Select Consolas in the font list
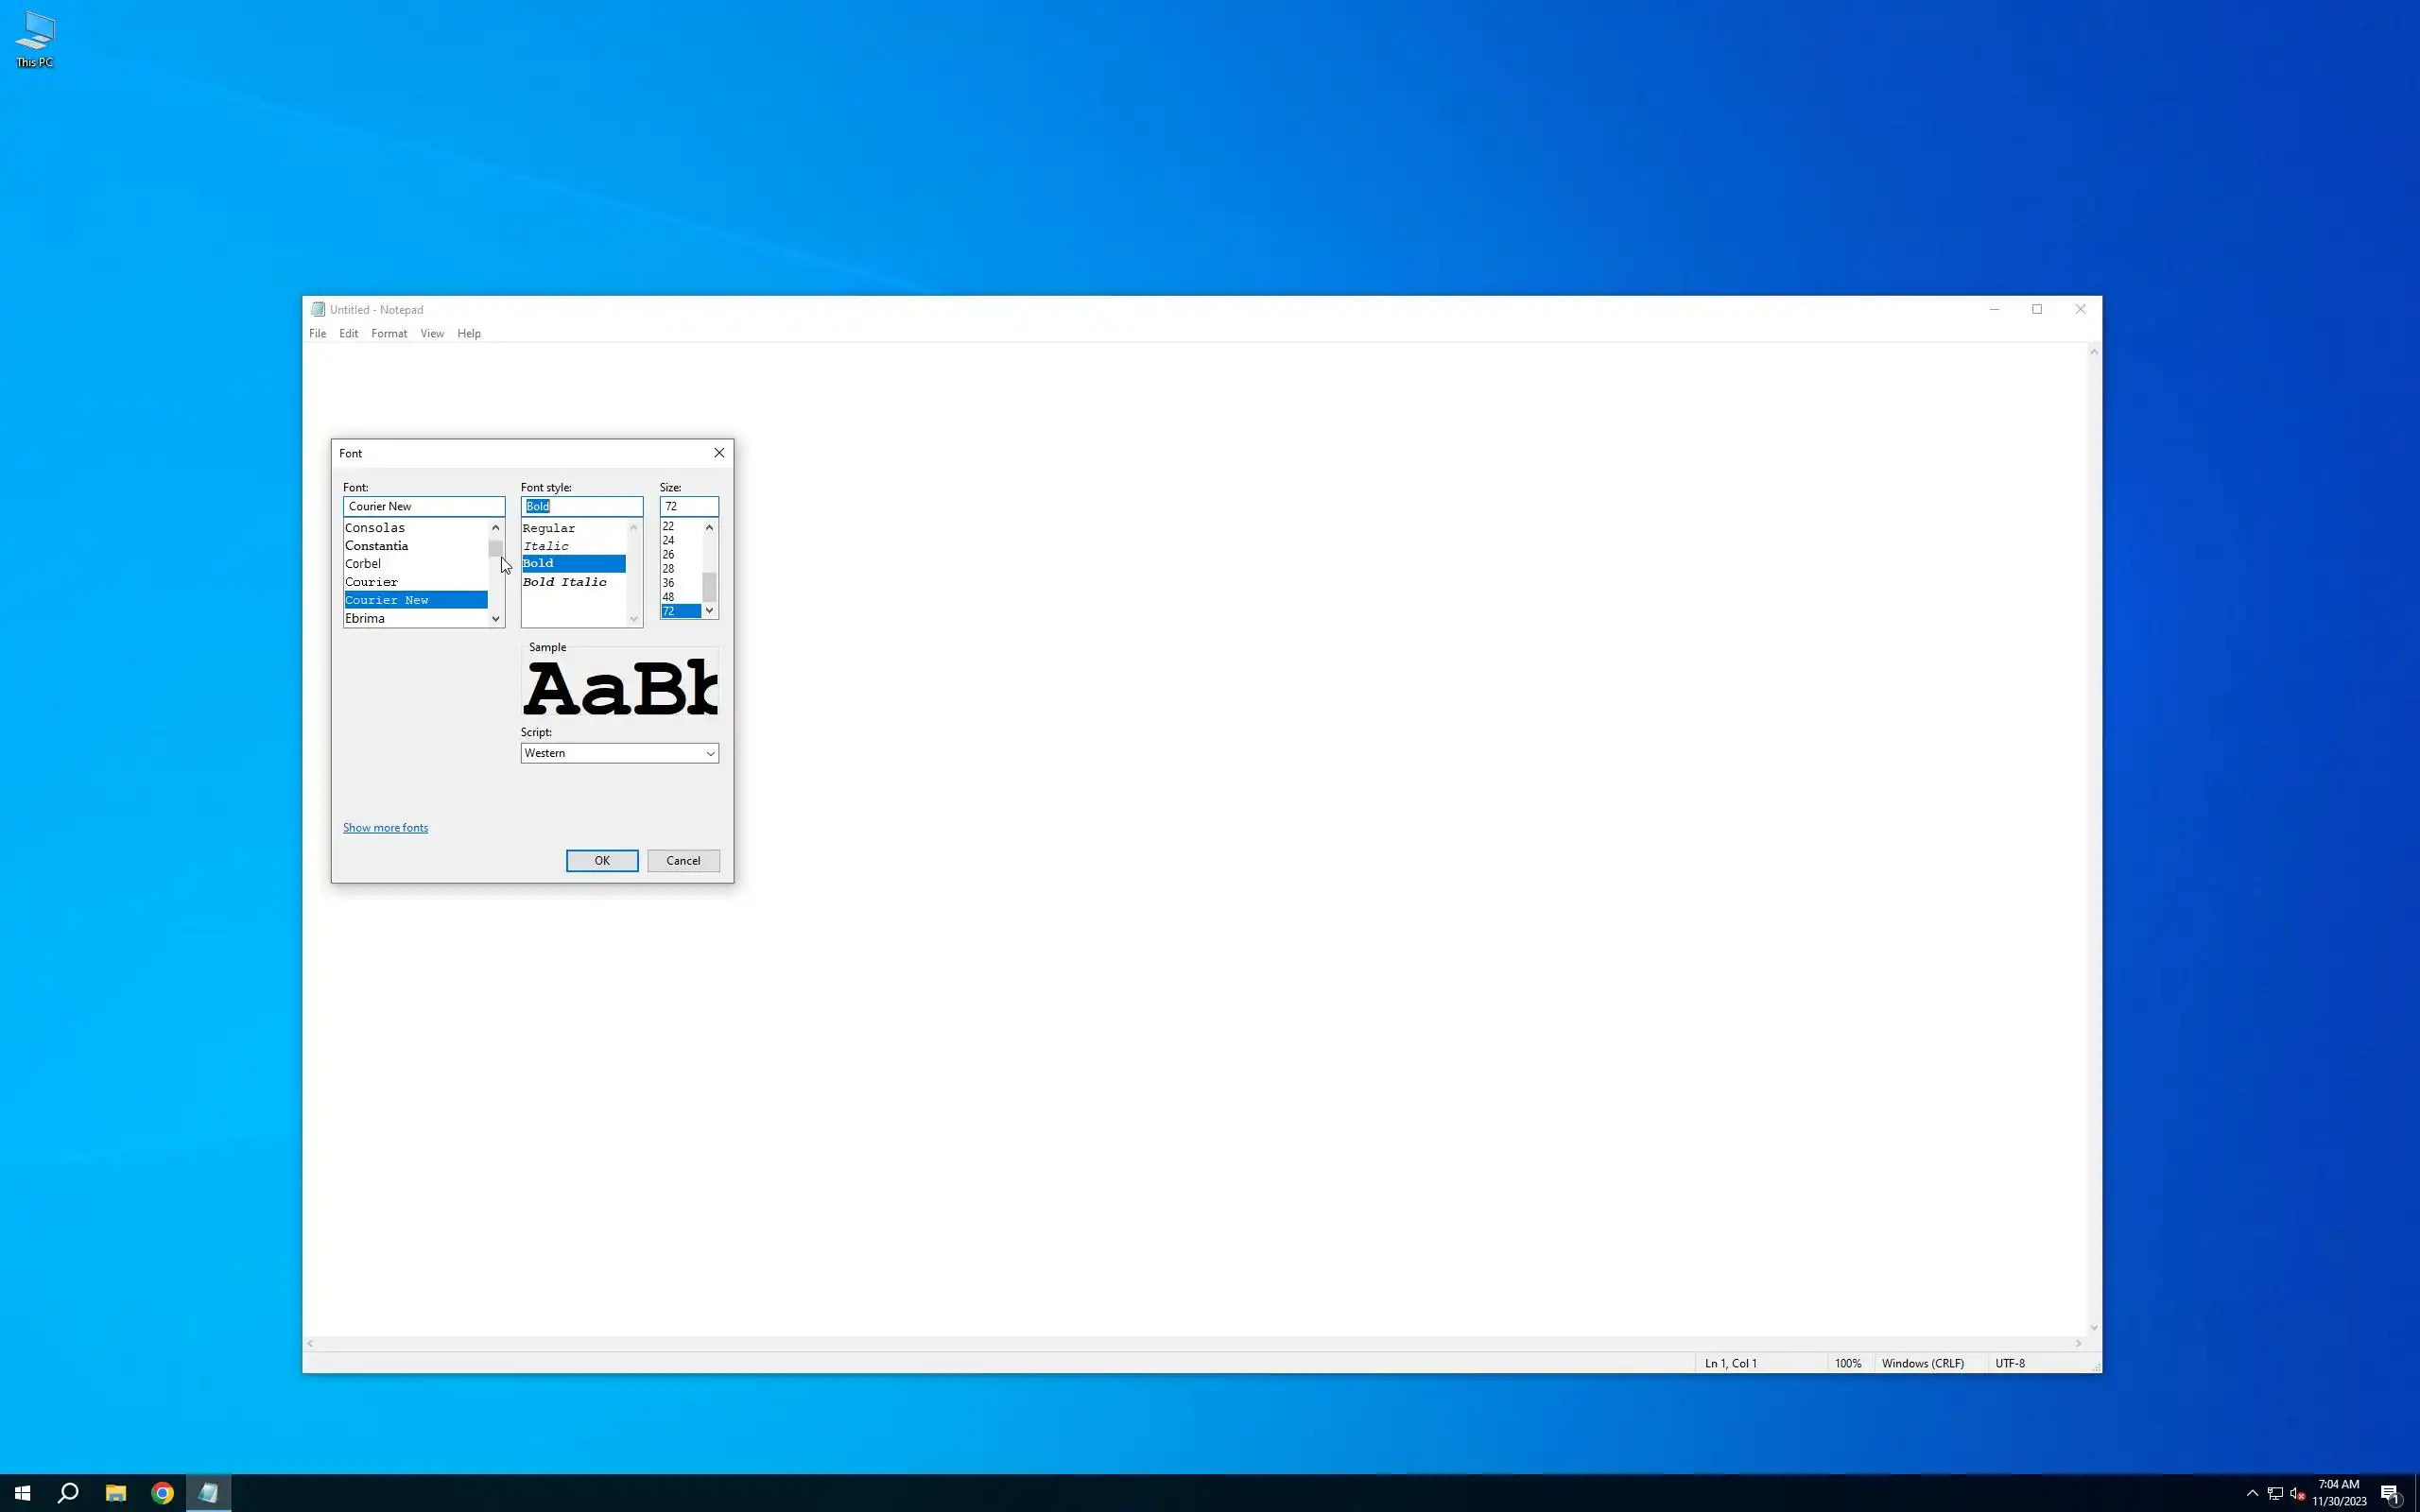This screenshot has height=1512, width=2420. coord(375,528)
